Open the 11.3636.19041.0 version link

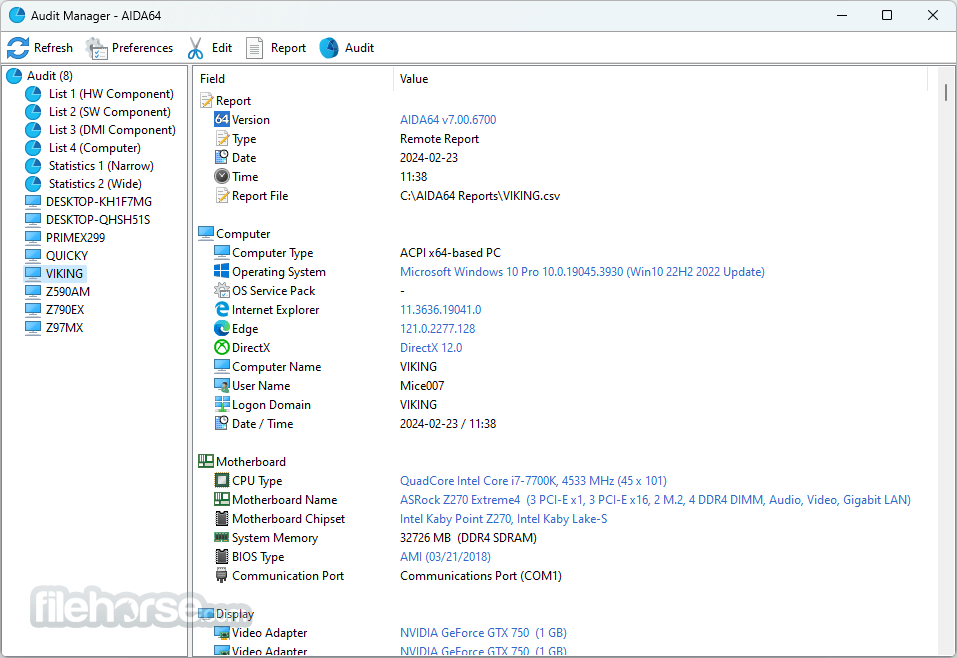(x=441, y=309)
